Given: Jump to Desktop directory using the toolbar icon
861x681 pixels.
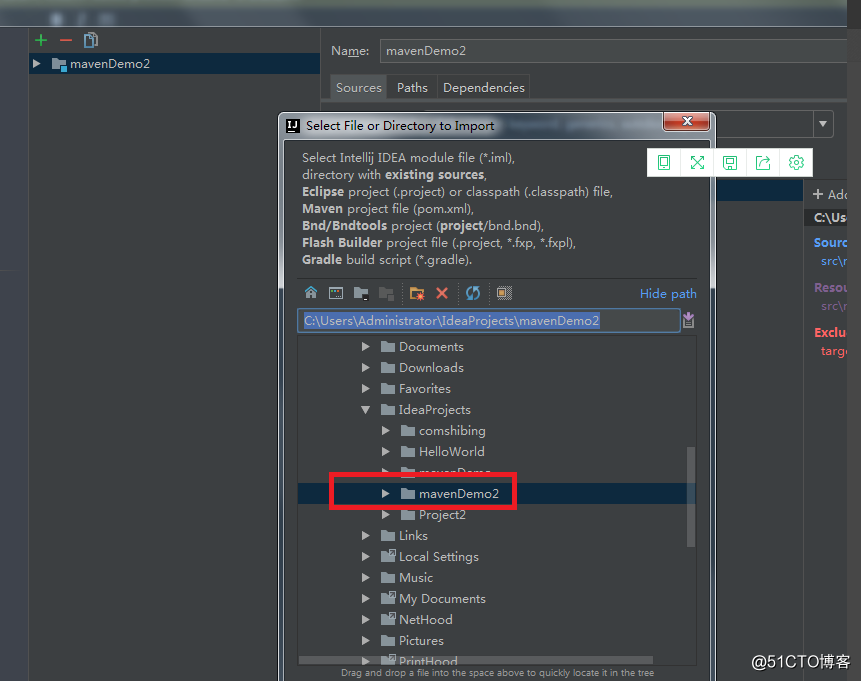Looking at the screenshot, I should coord(336,293).
